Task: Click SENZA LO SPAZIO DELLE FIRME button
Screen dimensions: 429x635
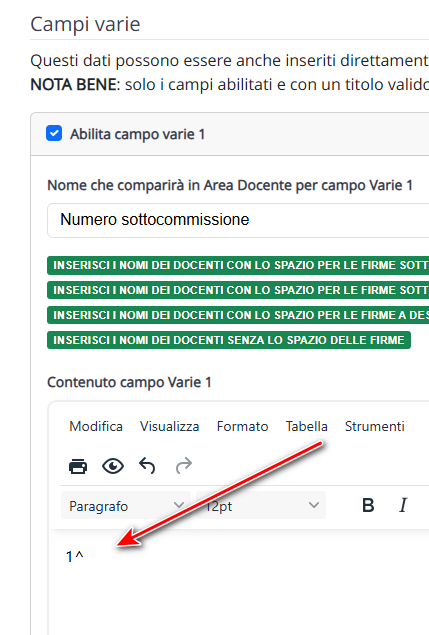Action: (229, 340)
